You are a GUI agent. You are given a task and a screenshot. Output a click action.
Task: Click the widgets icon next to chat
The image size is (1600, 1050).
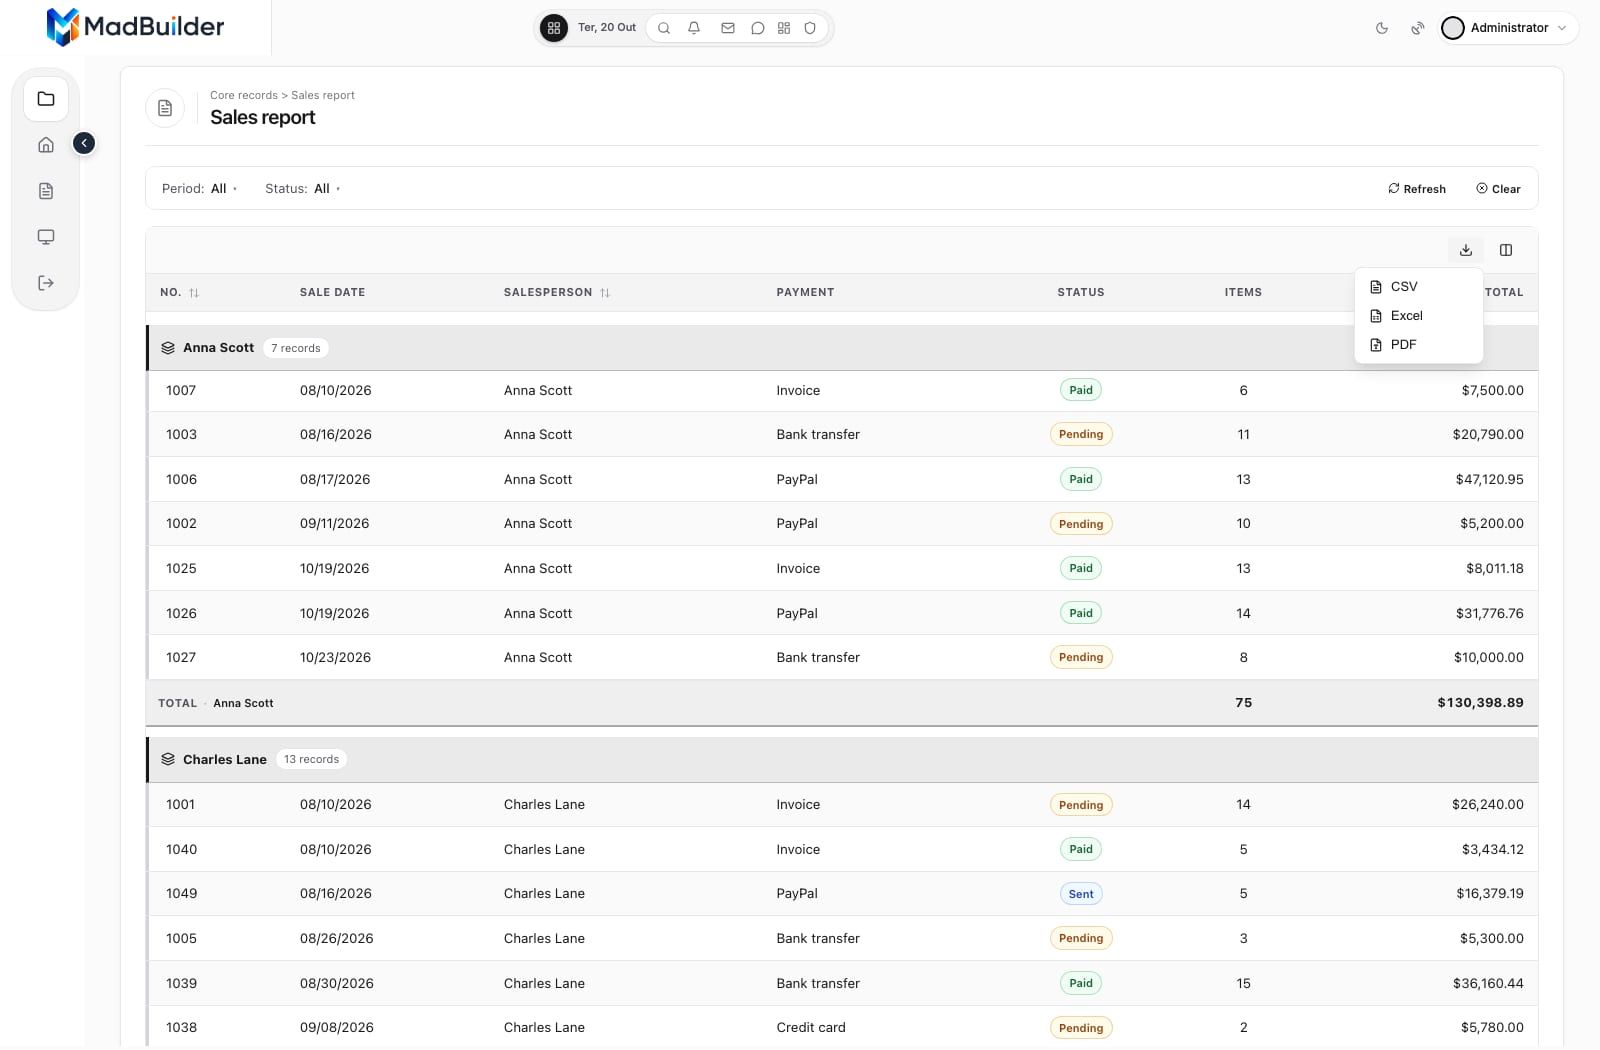[784, 28]
